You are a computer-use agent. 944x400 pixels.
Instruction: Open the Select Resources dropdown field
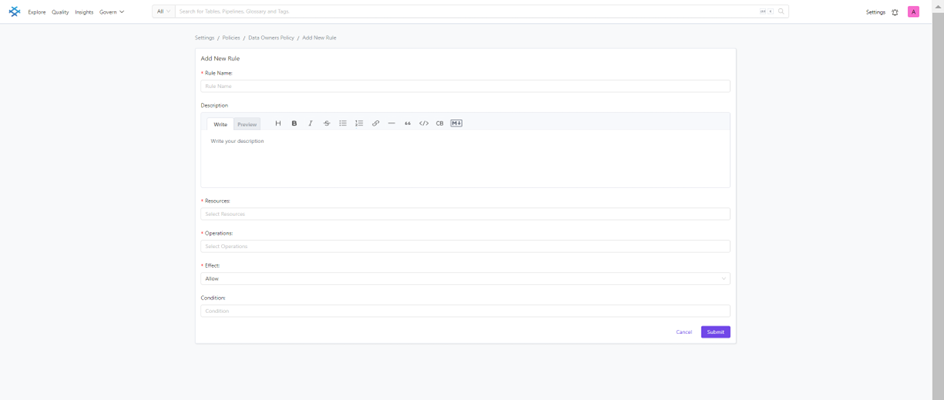click(465, 214)
